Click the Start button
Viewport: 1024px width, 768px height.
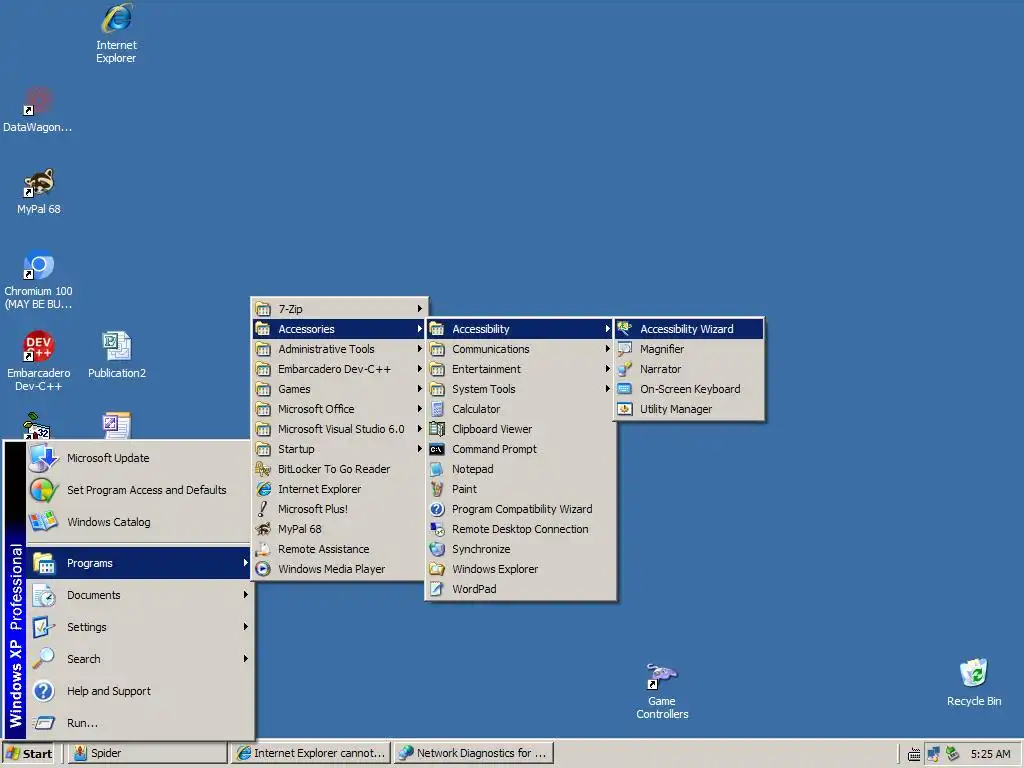[29, 754]
